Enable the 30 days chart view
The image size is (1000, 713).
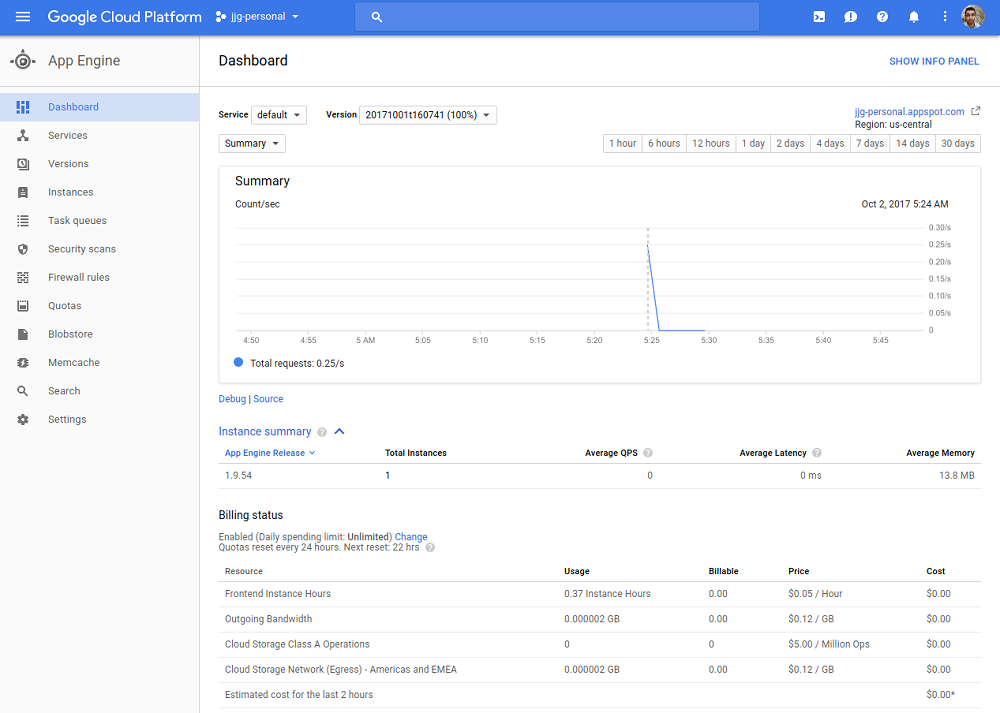(957, 143)
